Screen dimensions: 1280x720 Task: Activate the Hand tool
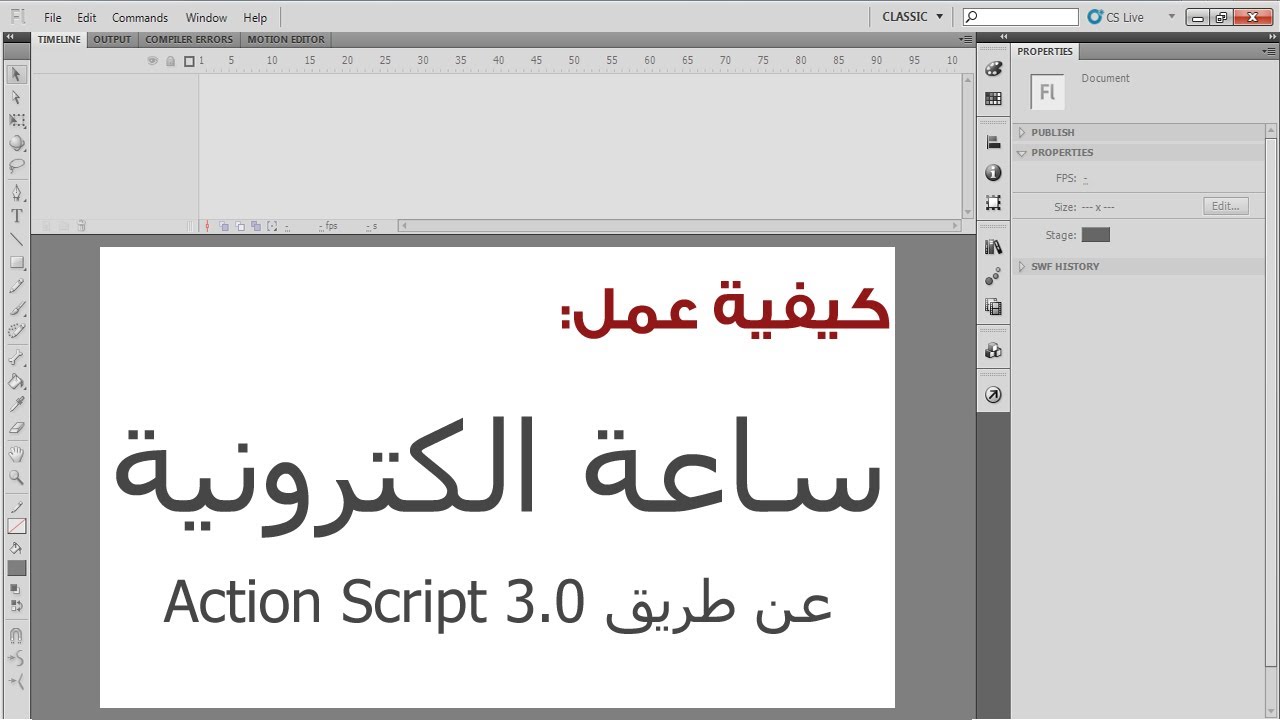pos(17,454)
